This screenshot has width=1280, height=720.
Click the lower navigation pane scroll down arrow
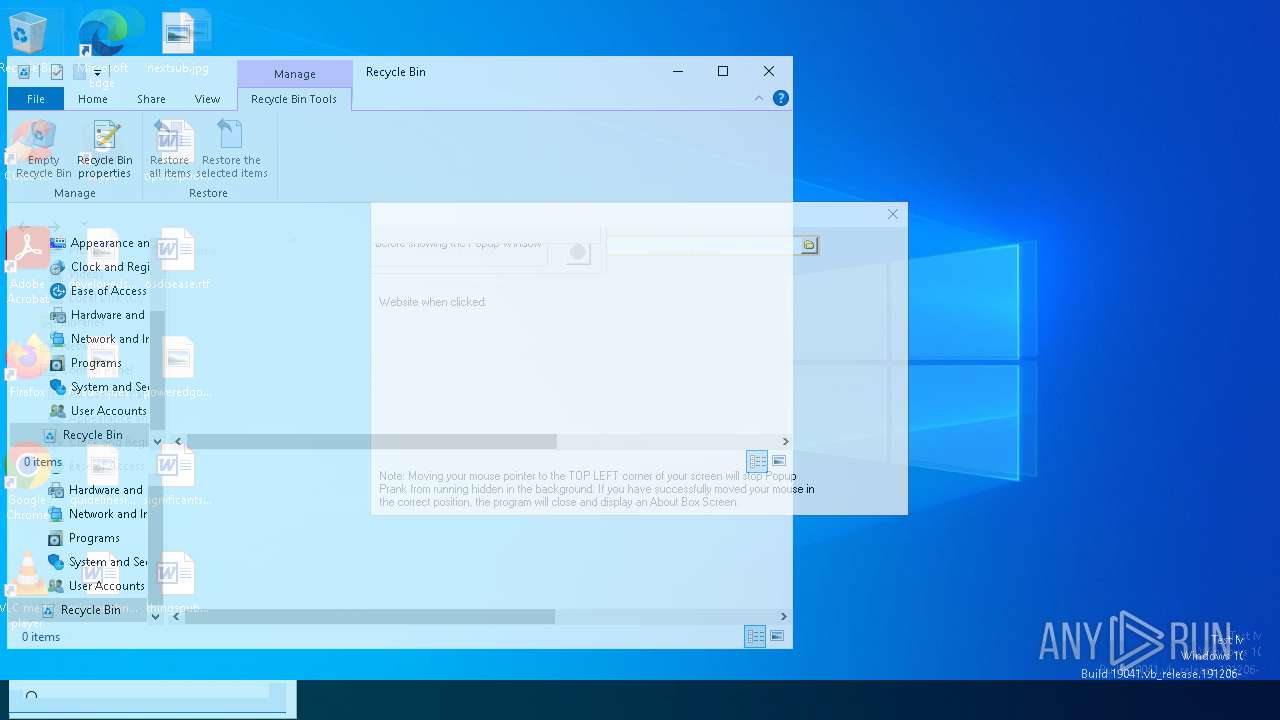(155, 616)
